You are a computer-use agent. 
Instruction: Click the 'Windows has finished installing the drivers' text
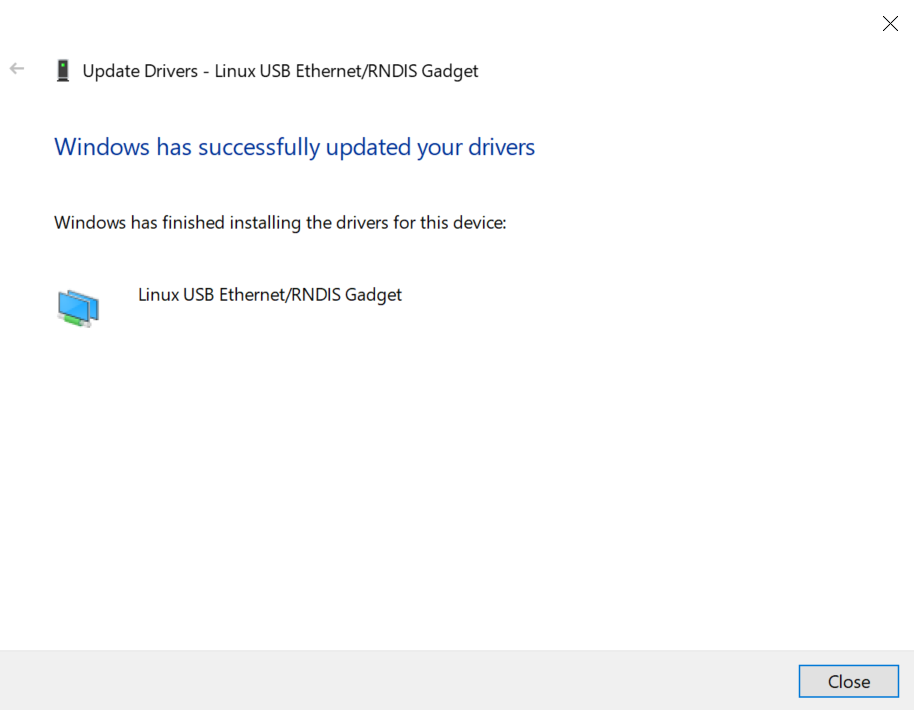click(280, 223)
